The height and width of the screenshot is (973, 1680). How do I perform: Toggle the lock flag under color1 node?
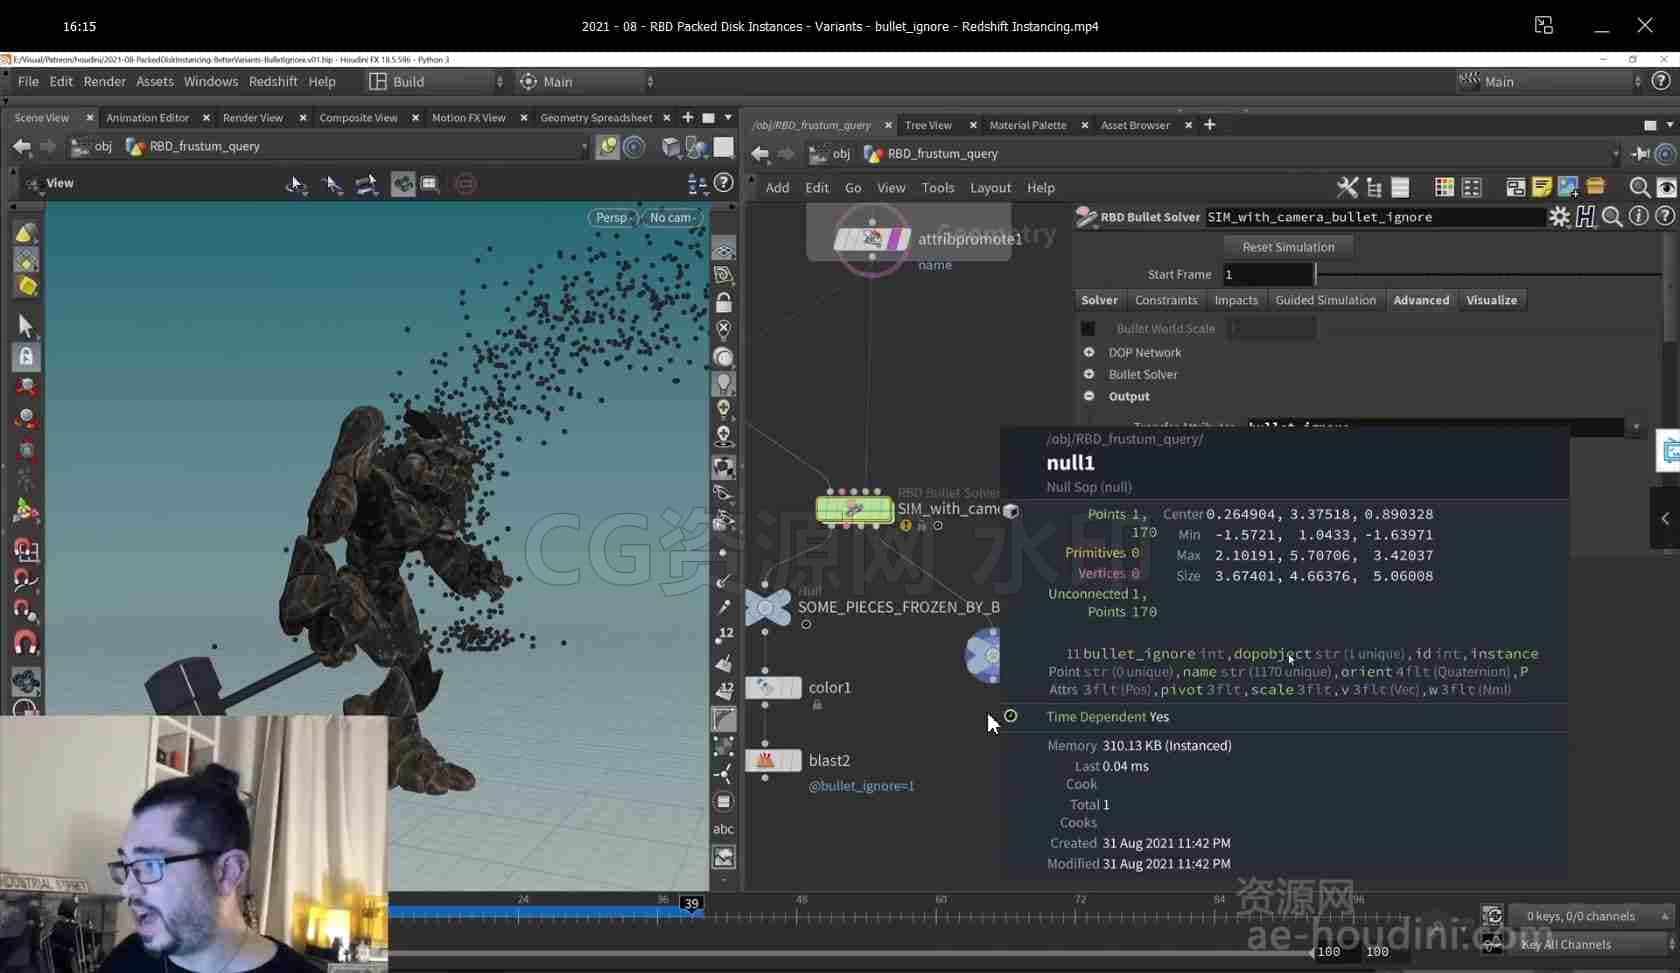pos(817,705)
